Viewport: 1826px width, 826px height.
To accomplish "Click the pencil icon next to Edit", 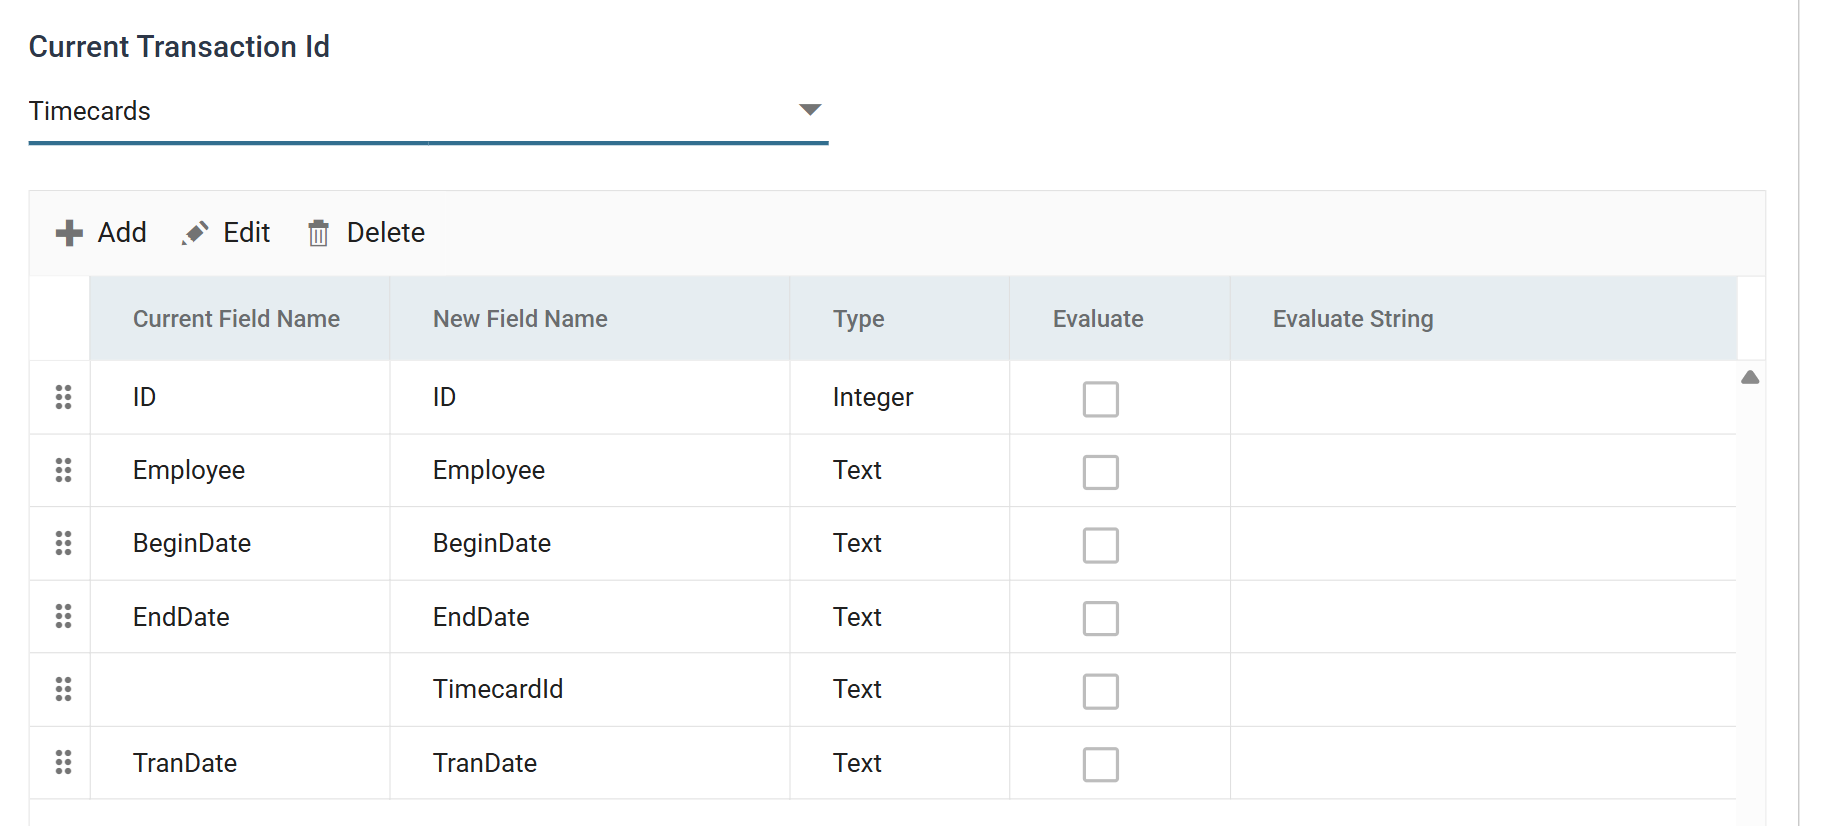I will pos(195,233).
